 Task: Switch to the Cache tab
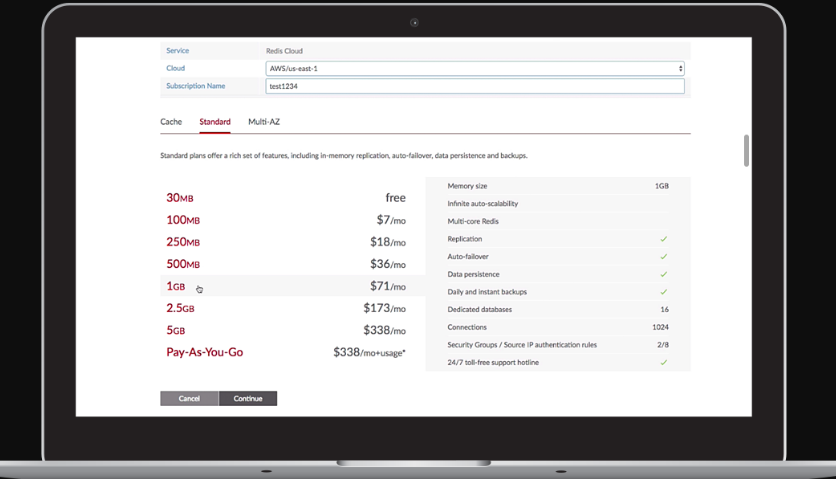click(171, 122)
